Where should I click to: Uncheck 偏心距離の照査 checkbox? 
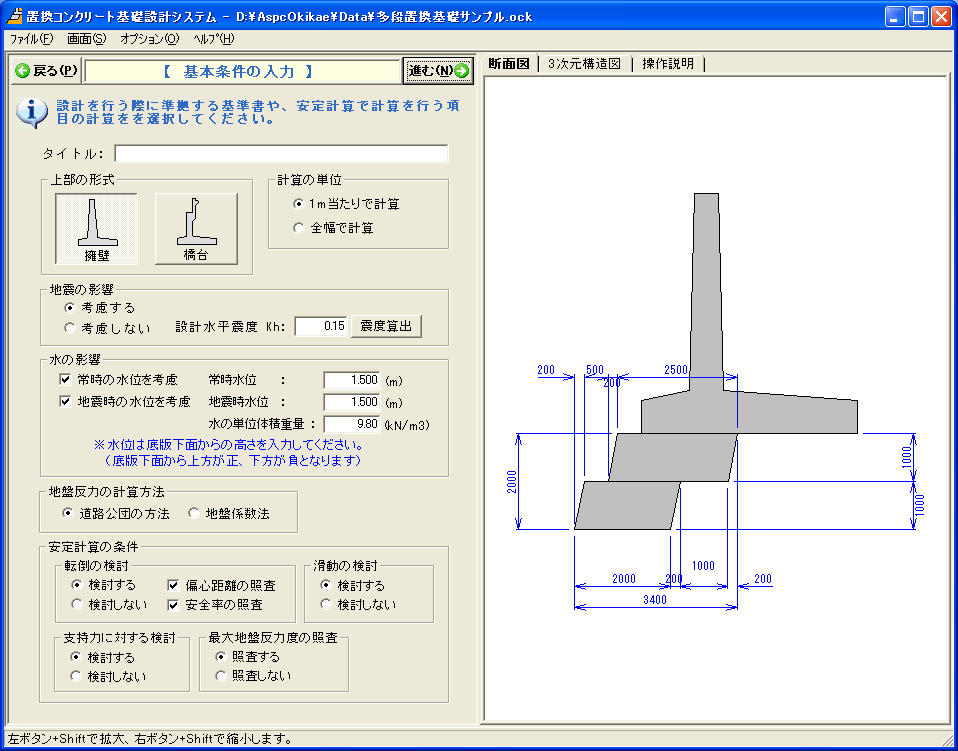point(174,585)
